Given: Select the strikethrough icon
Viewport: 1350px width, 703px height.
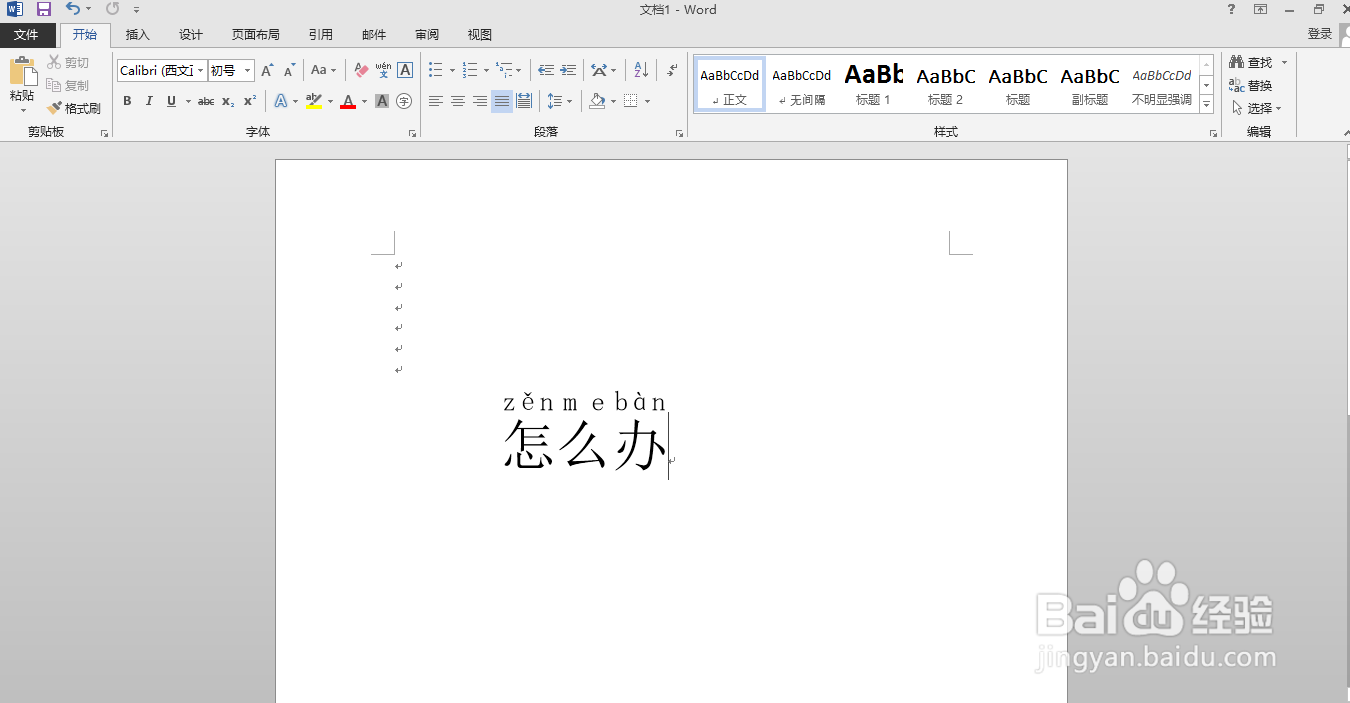Looking at the screenshot, I should [206, 100].
